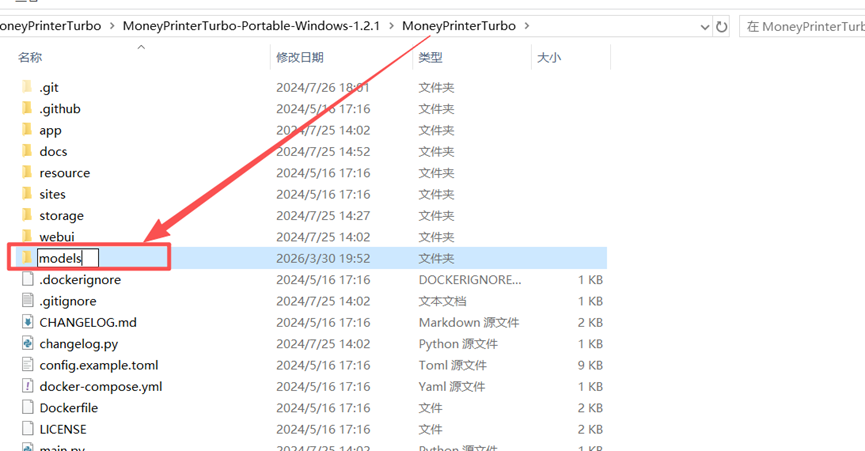
Task: Click the changelog.py Python file icon
Action: click(28, 343)
